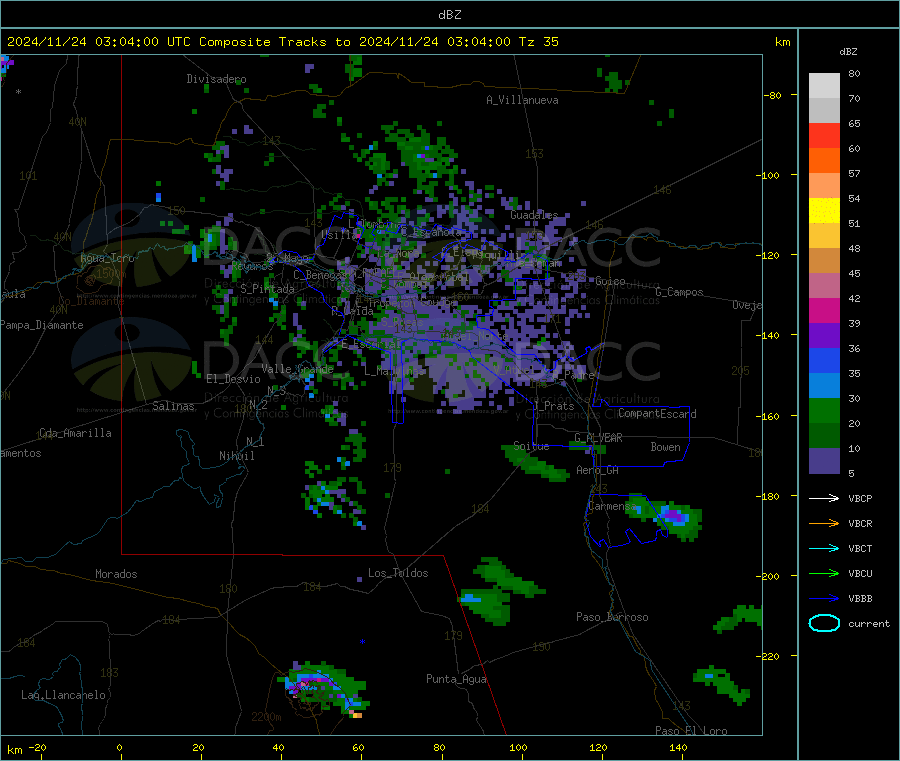Select the yellow 51 dBZ color swatch

(824, 211)
